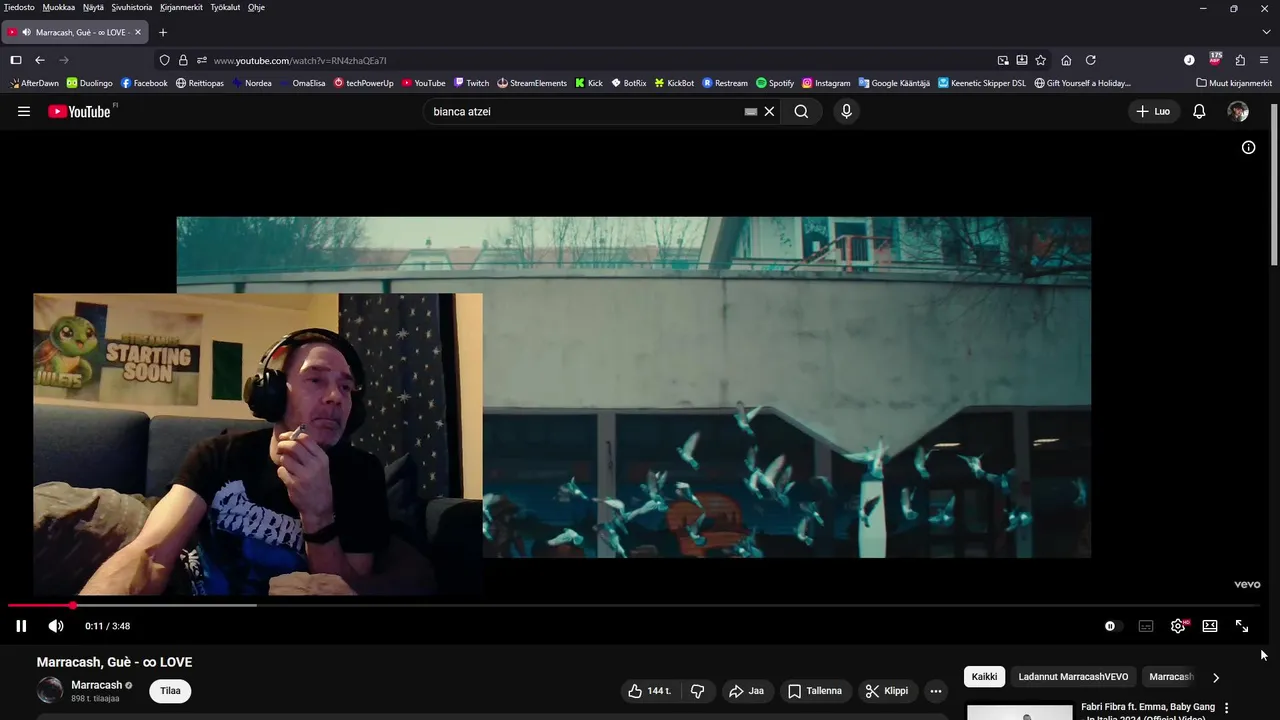Open the Näytä menu
This screenshot has height=720, width=1280.
point(93,7)
